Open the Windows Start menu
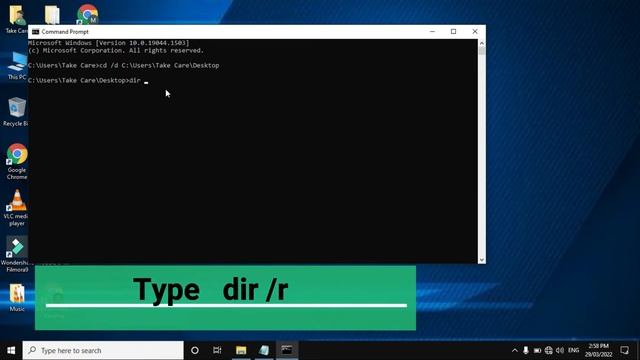Screen dimensions: 640x360 [x=11, y=350]
